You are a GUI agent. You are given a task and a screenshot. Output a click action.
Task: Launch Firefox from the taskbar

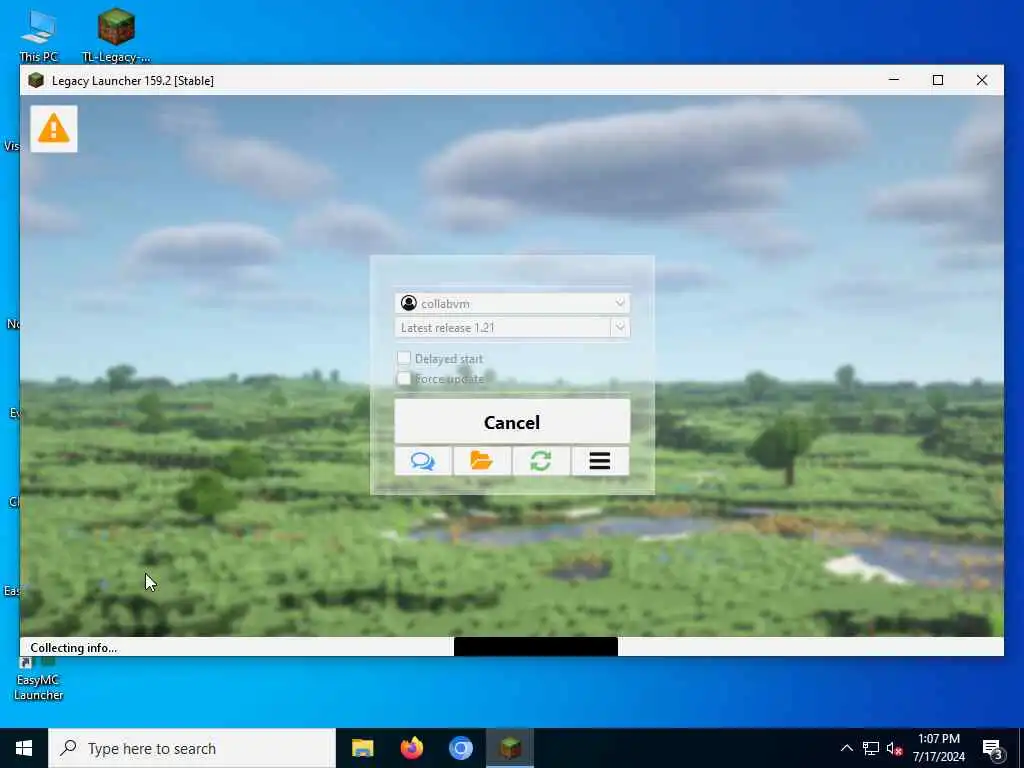click(x=411, y=748)
